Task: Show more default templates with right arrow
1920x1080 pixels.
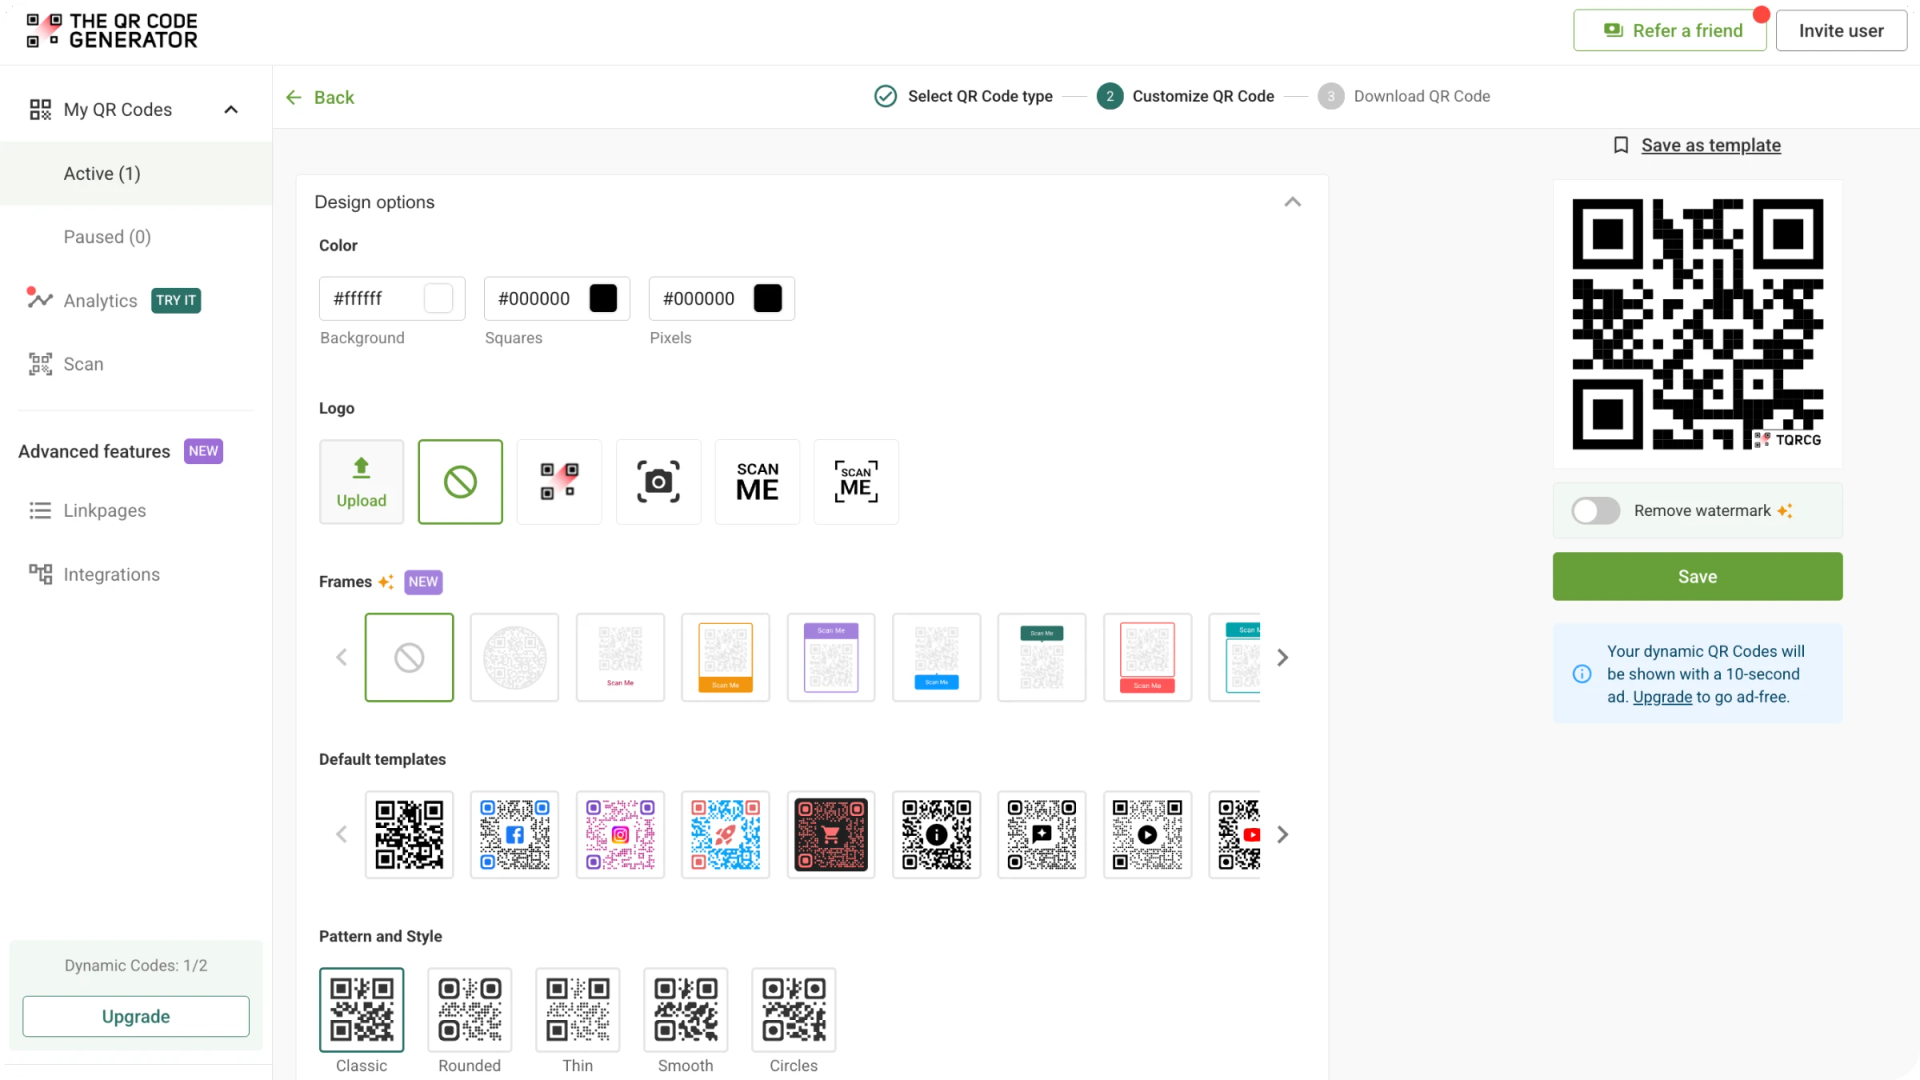Action: click(x=1282, y=834)
